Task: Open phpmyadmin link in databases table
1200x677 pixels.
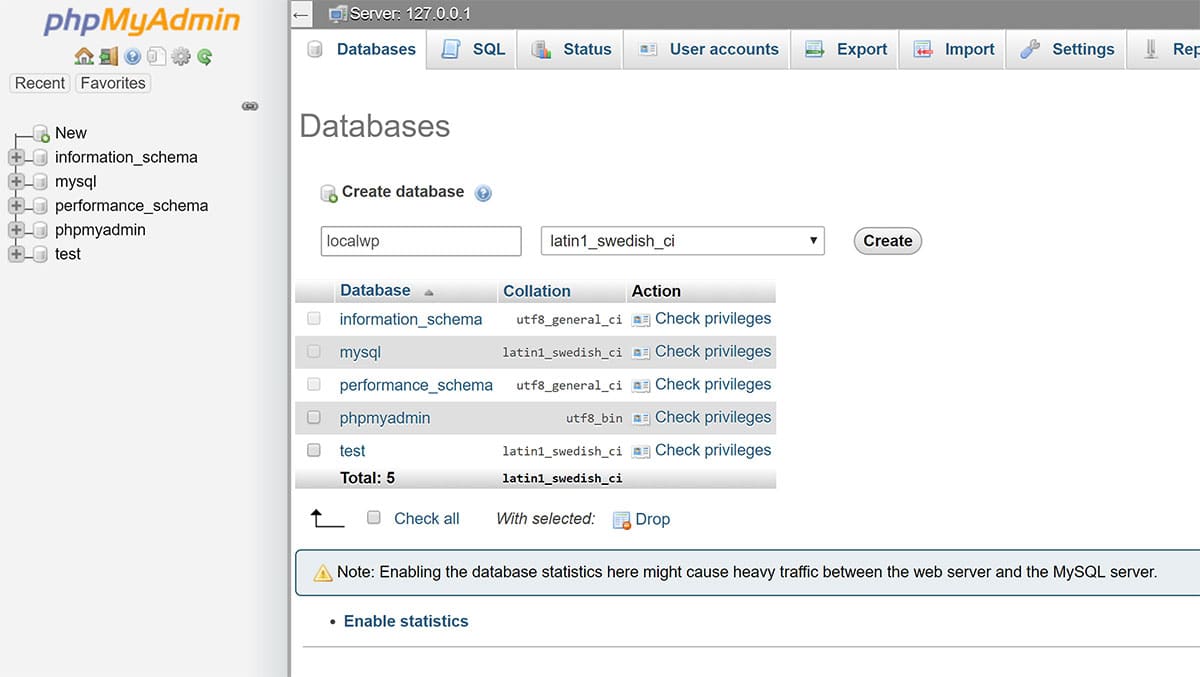Action: [385, 418]
